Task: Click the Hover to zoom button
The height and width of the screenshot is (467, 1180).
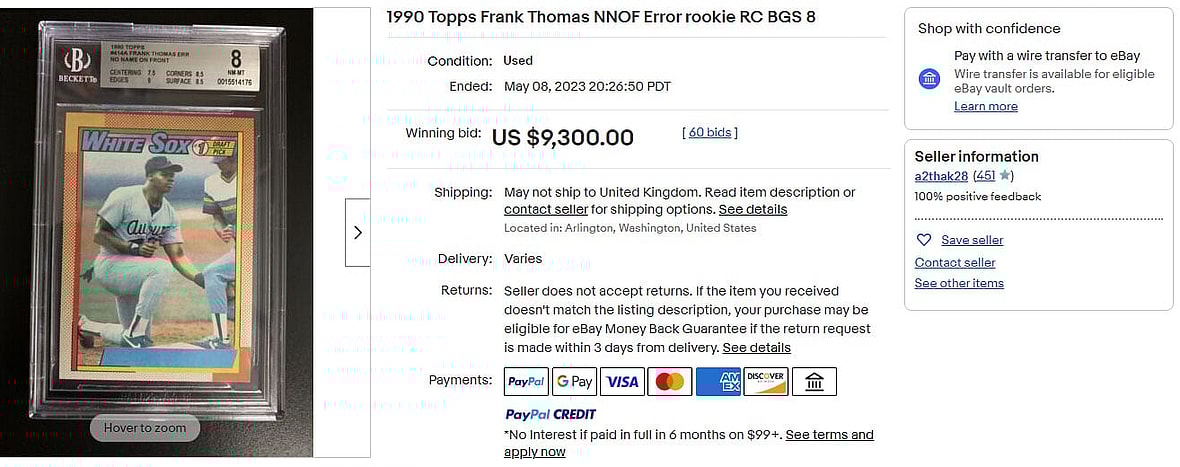Action: tap(144, 428)
